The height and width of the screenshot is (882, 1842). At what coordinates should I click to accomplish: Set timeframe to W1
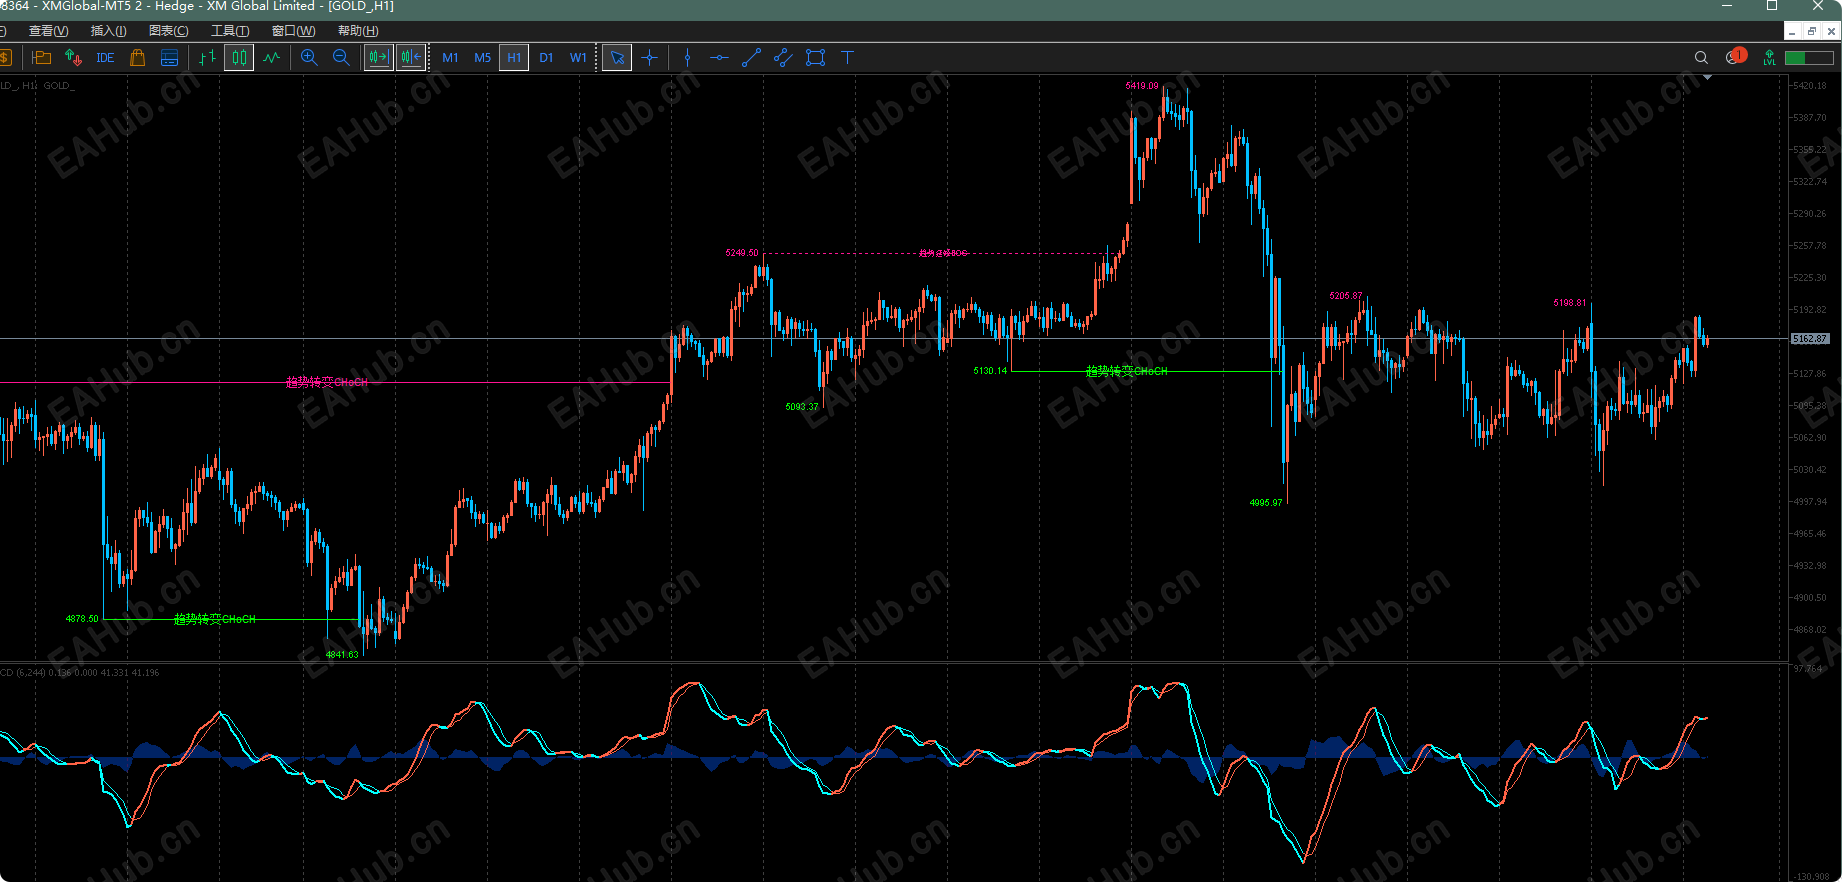(578, 58)
